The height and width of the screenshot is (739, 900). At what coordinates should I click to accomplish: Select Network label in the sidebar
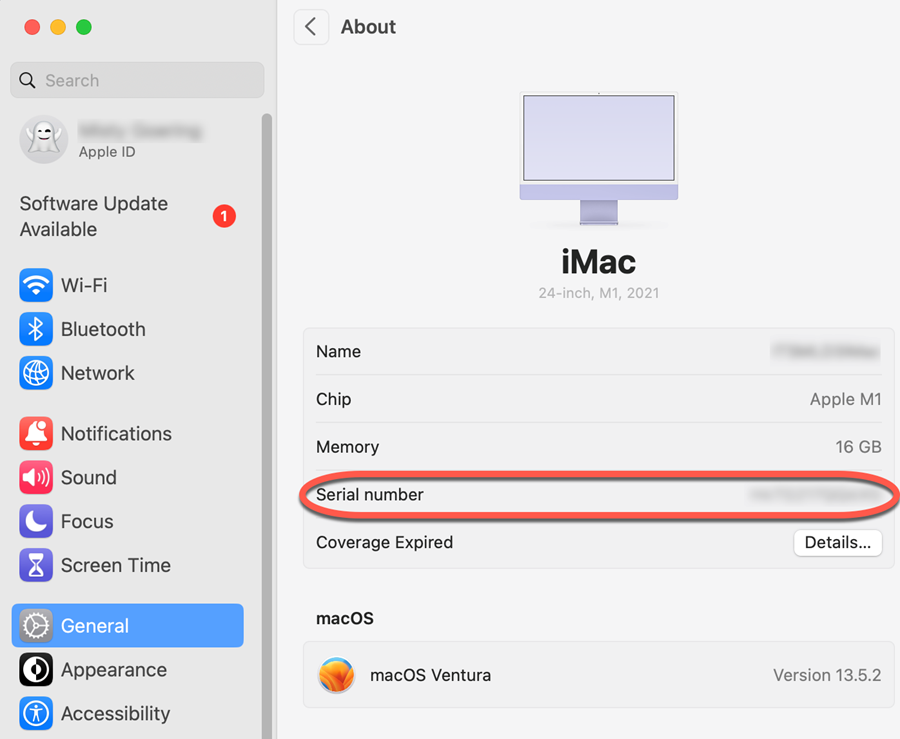coord(98,373)
